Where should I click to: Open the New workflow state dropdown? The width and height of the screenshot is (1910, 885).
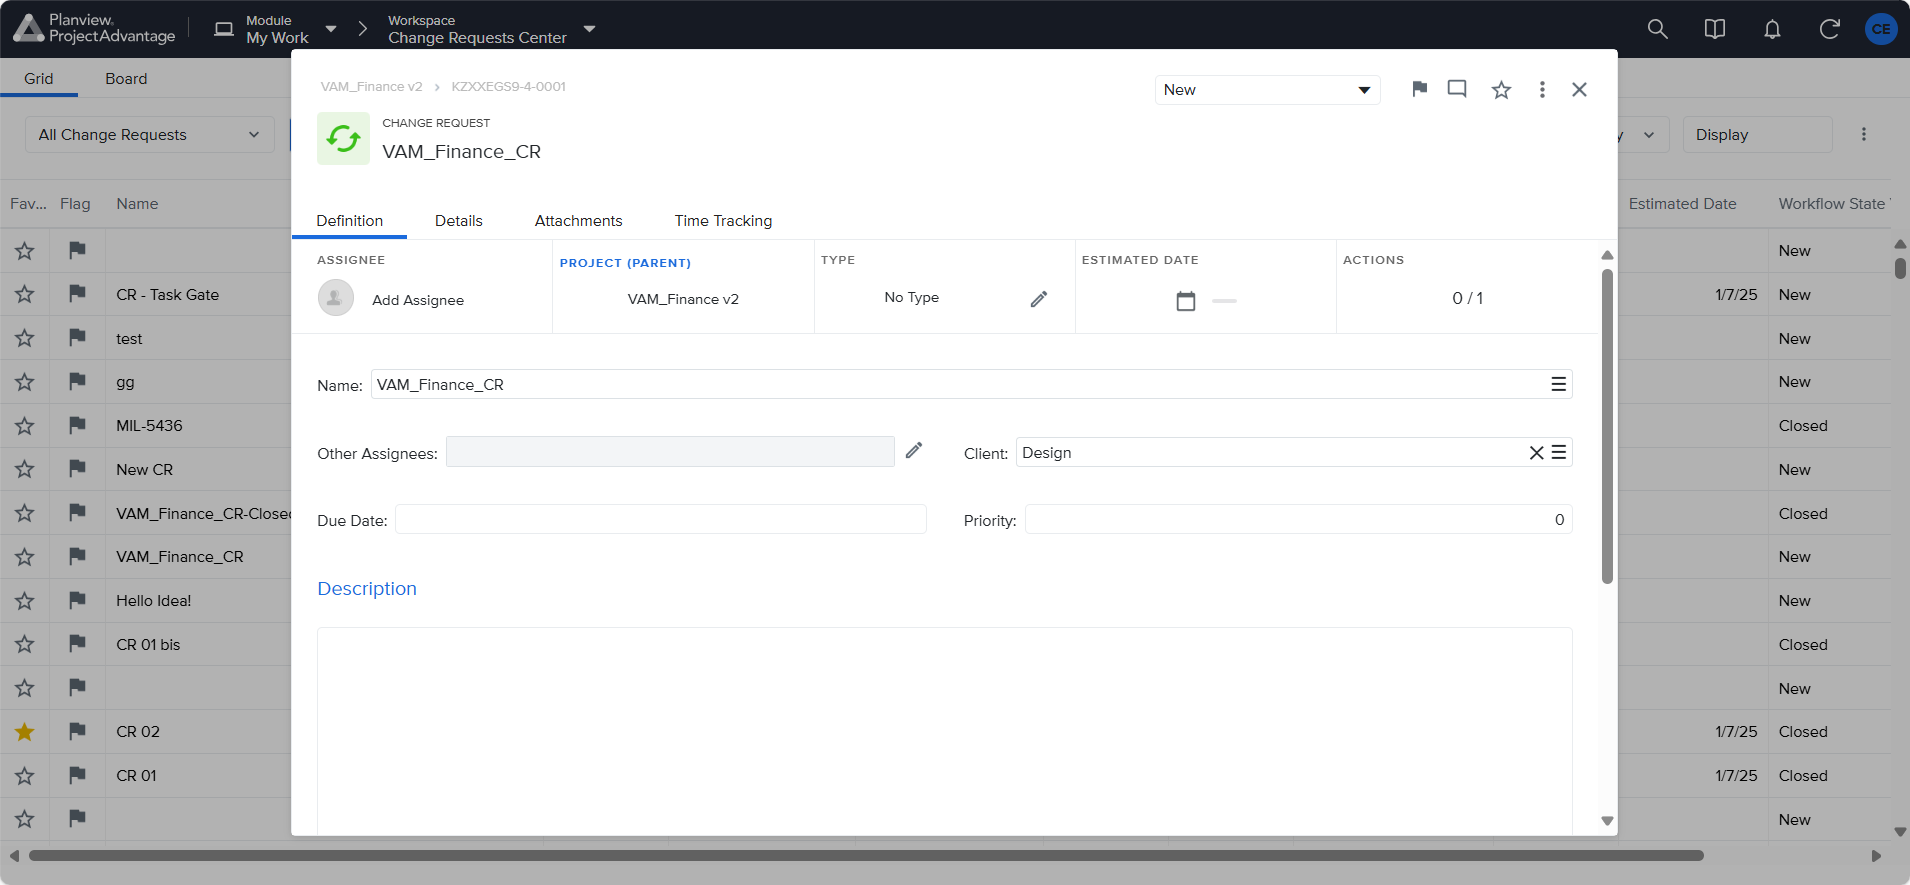click(1266, 90)
